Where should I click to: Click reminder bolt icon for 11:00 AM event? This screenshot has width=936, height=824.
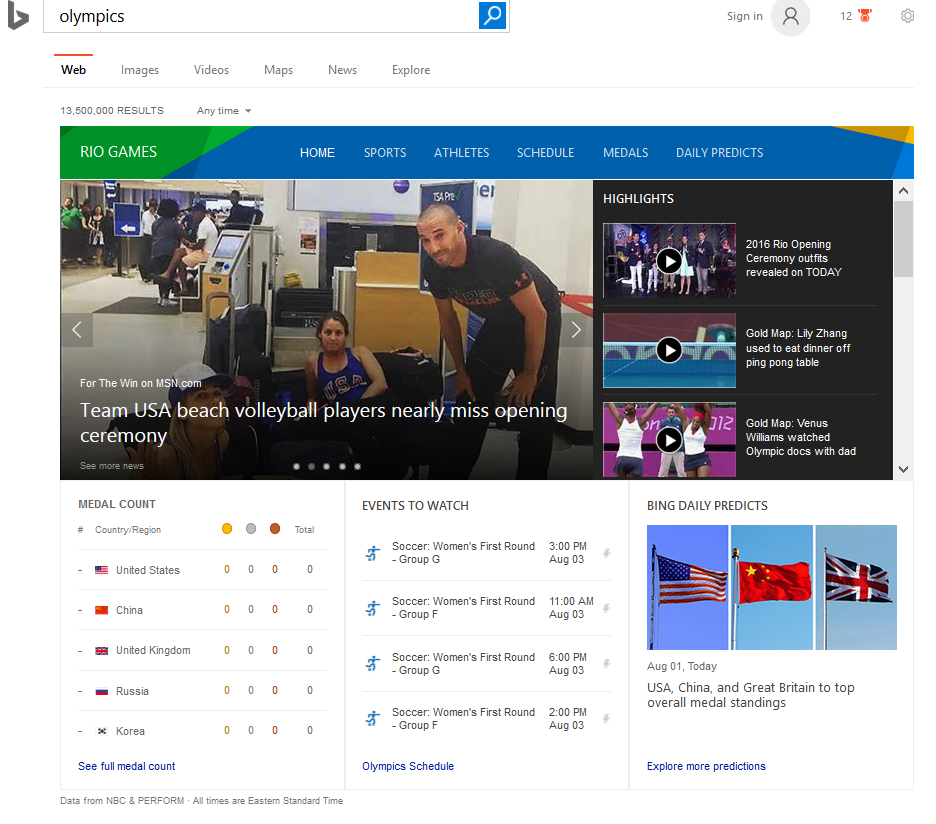coord(606,608)
